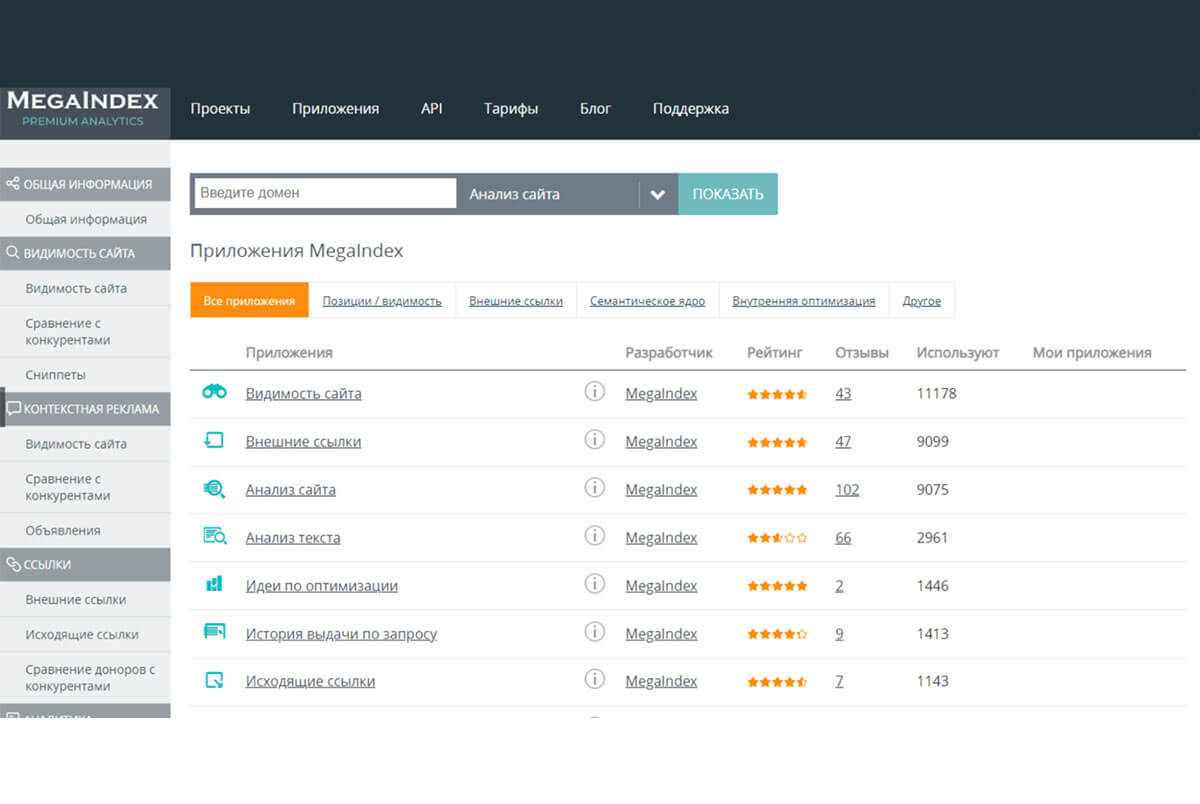Select the Анализ текста search-document icon
Image resolution: width=1200 pixels, height=804 pixels.
click(x=214, y=536)
